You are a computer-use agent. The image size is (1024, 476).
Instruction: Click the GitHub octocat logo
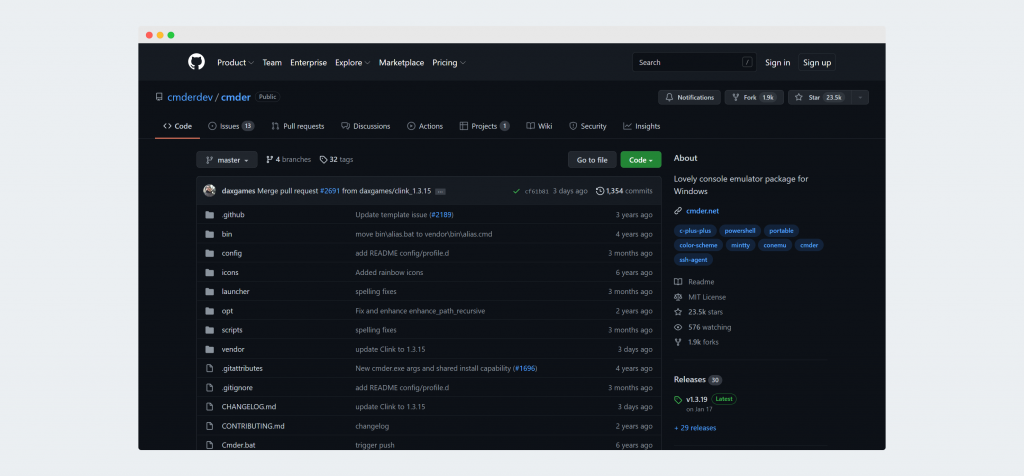pos(196,62)
